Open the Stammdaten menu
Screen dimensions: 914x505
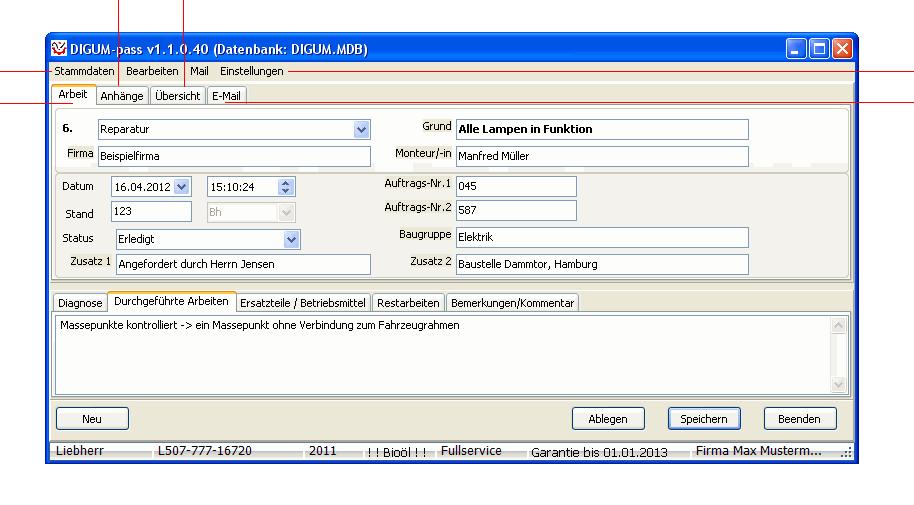tap(84, 71)
